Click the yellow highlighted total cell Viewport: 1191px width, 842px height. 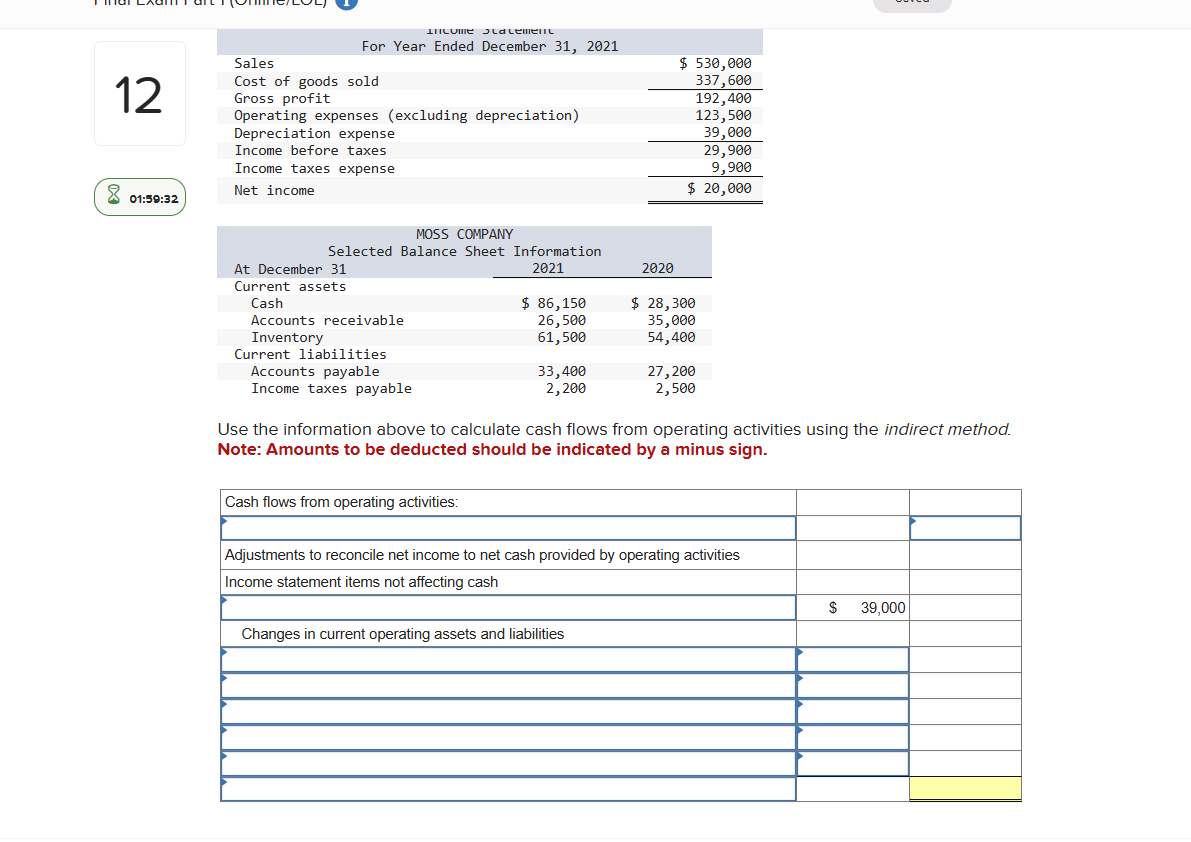coord(965,789)
